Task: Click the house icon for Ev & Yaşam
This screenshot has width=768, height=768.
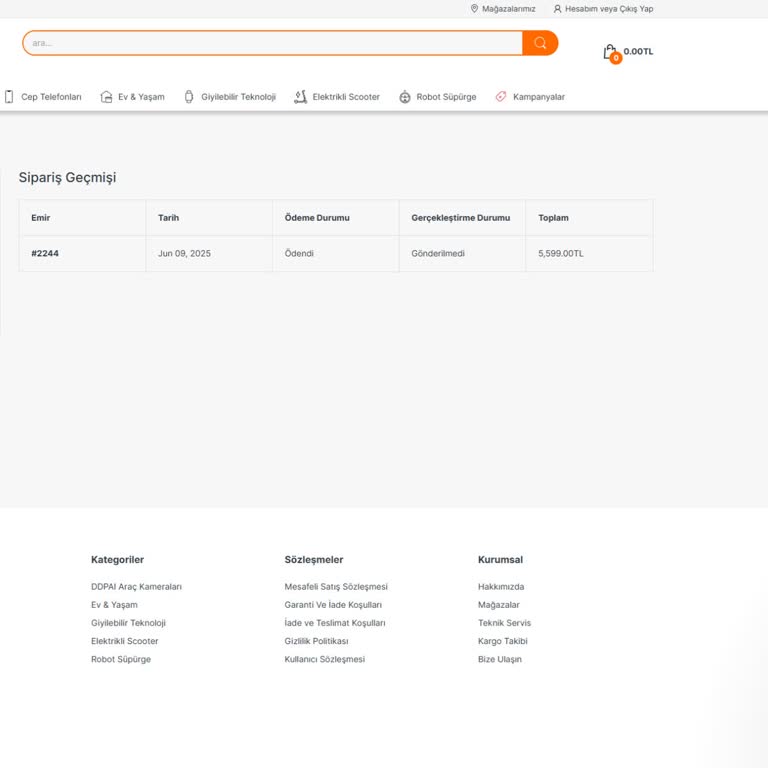Action: 106,97
